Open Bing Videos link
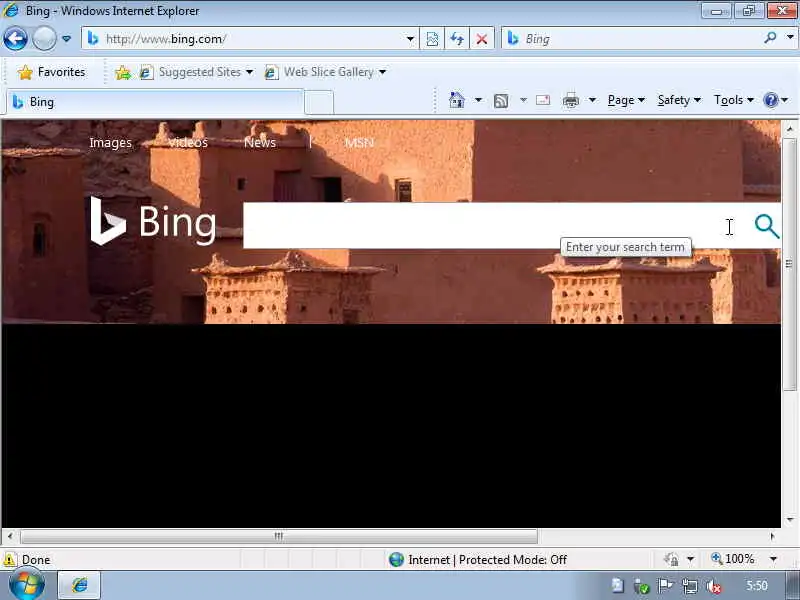The height and width of the screenshot is (600, 800). pos(188,143)
